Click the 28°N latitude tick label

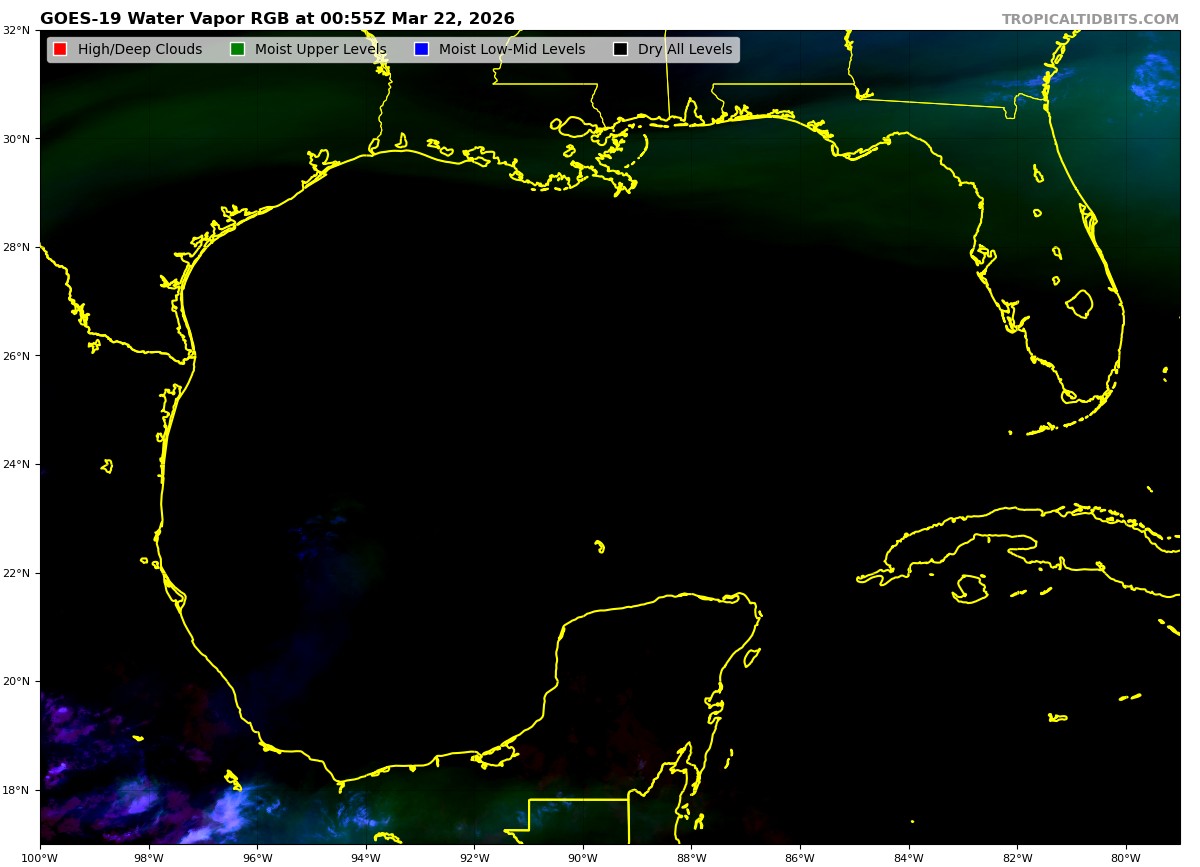(17, 247)
